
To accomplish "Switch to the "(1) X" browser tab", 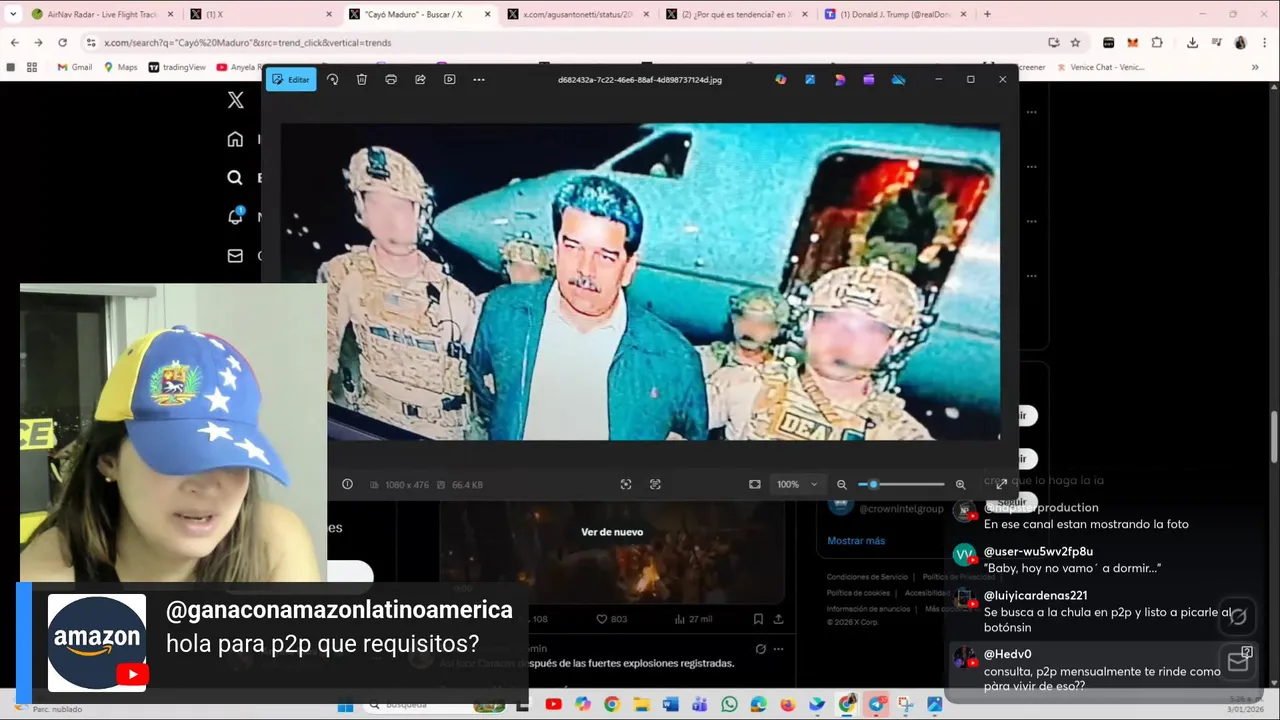I will (260, 14).
